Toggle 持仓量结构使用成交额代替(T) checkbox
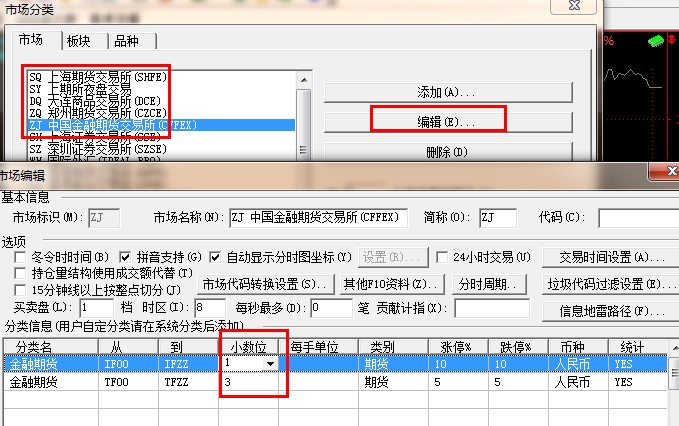679x426 pixels. tap(20, 273)
